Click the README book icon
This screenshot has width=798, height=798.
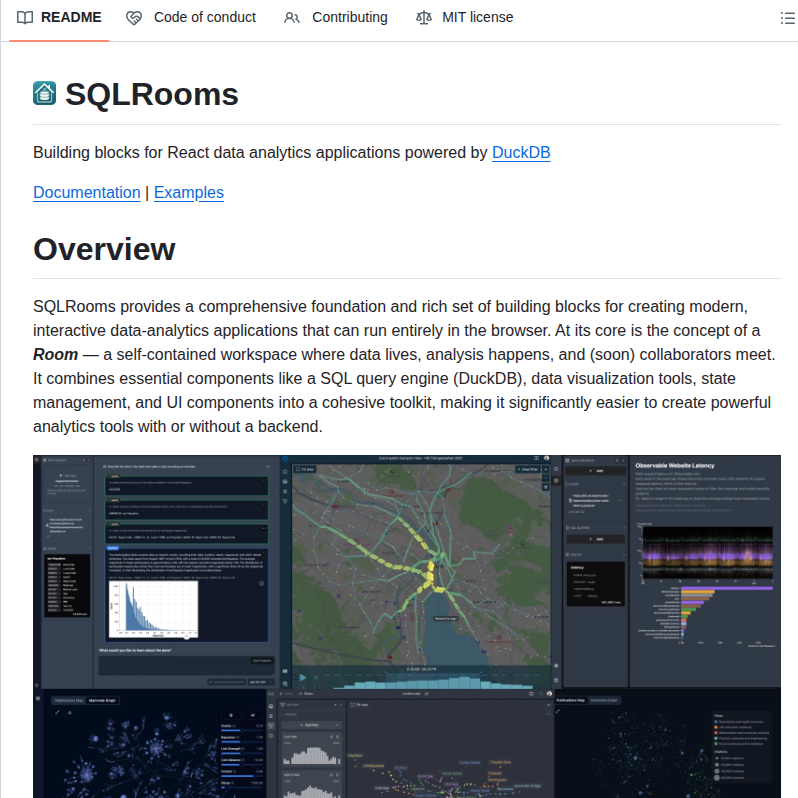[24, 18]
